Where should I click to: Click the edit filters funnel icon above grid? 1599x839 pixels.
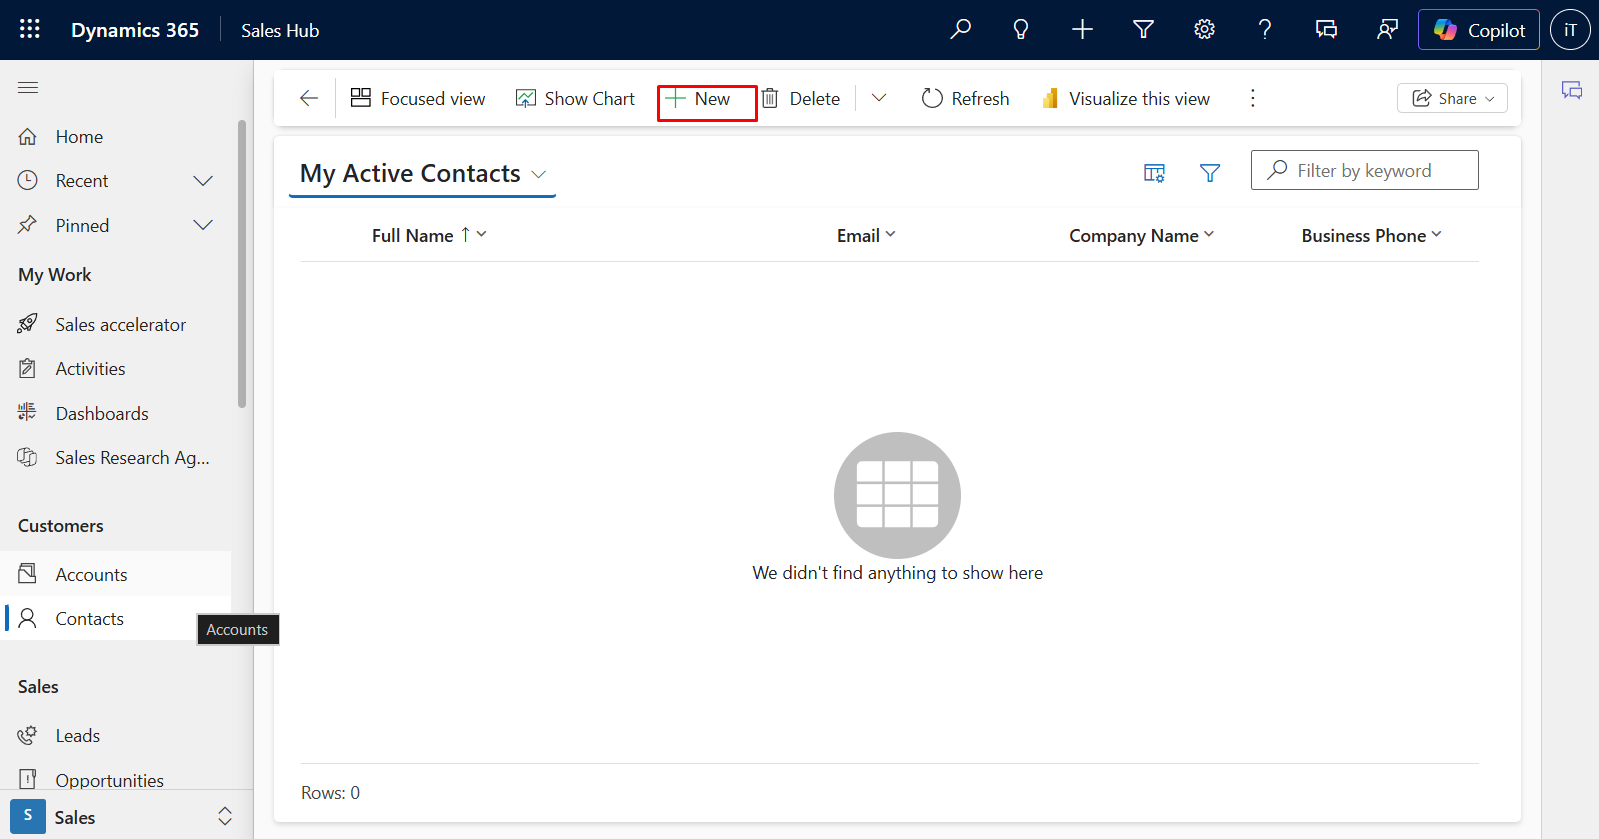pyautogui.click(x=1210, y=173)
